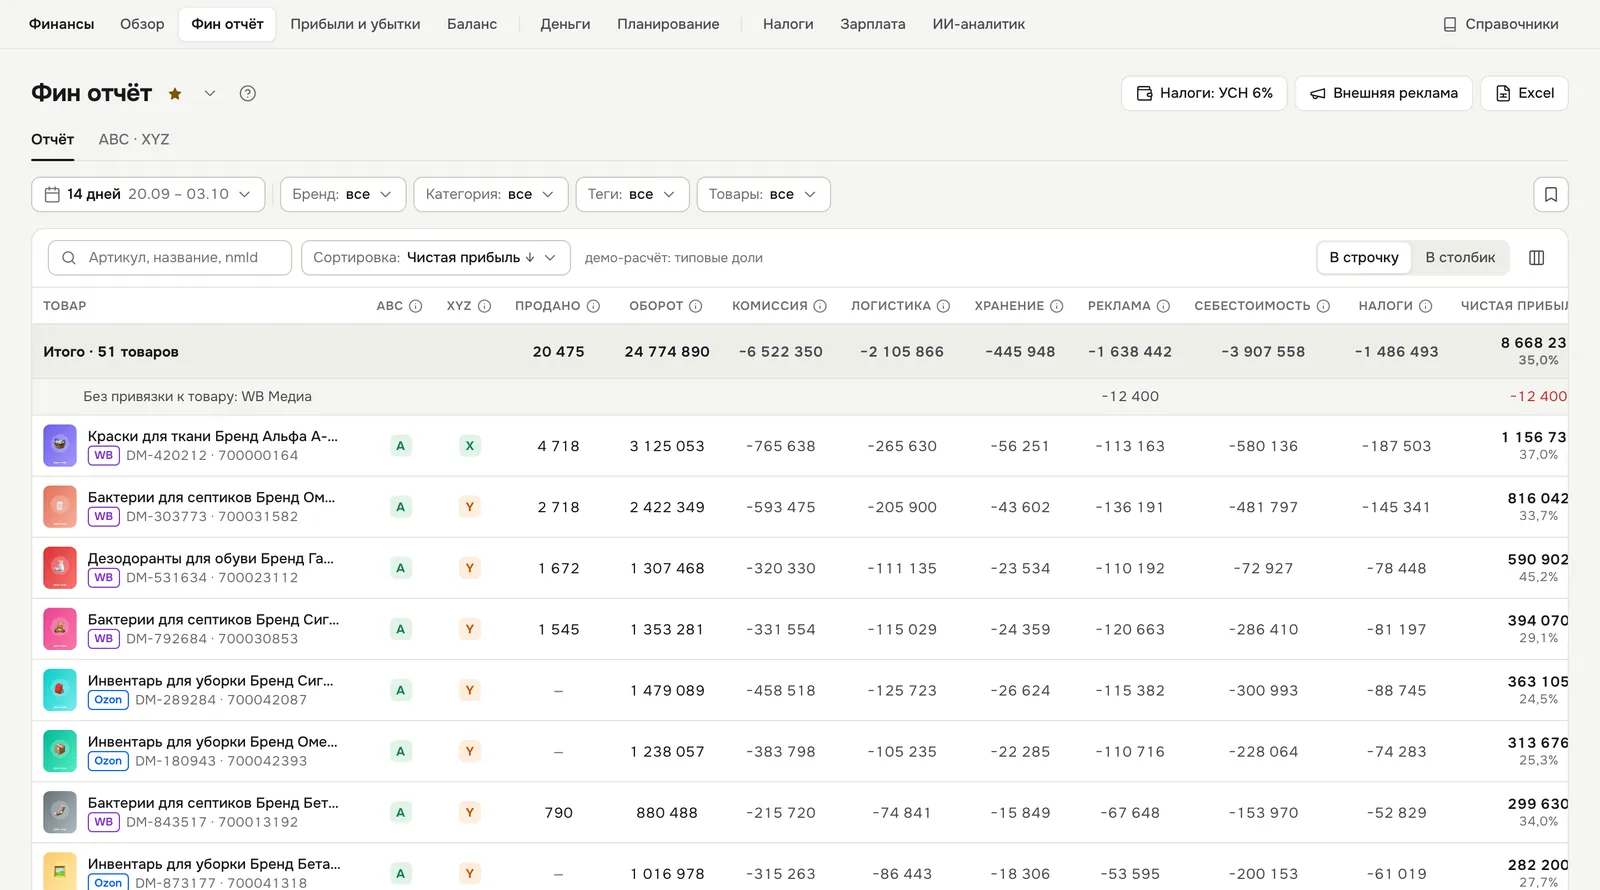The height and width of the screenshot is (890, 1600).
Task: Open the column settings icon
Action: [1537, 258]
